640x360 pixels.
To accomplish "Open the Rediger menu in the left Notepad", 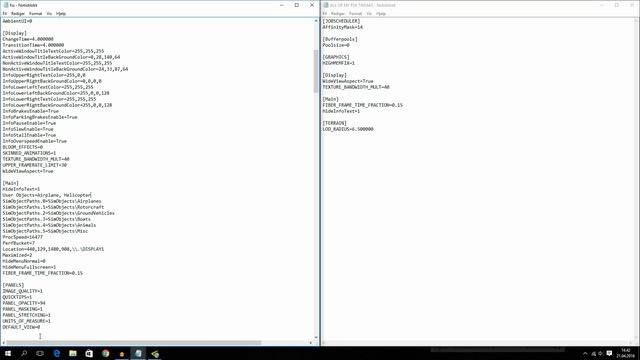I will pos(18,13).
